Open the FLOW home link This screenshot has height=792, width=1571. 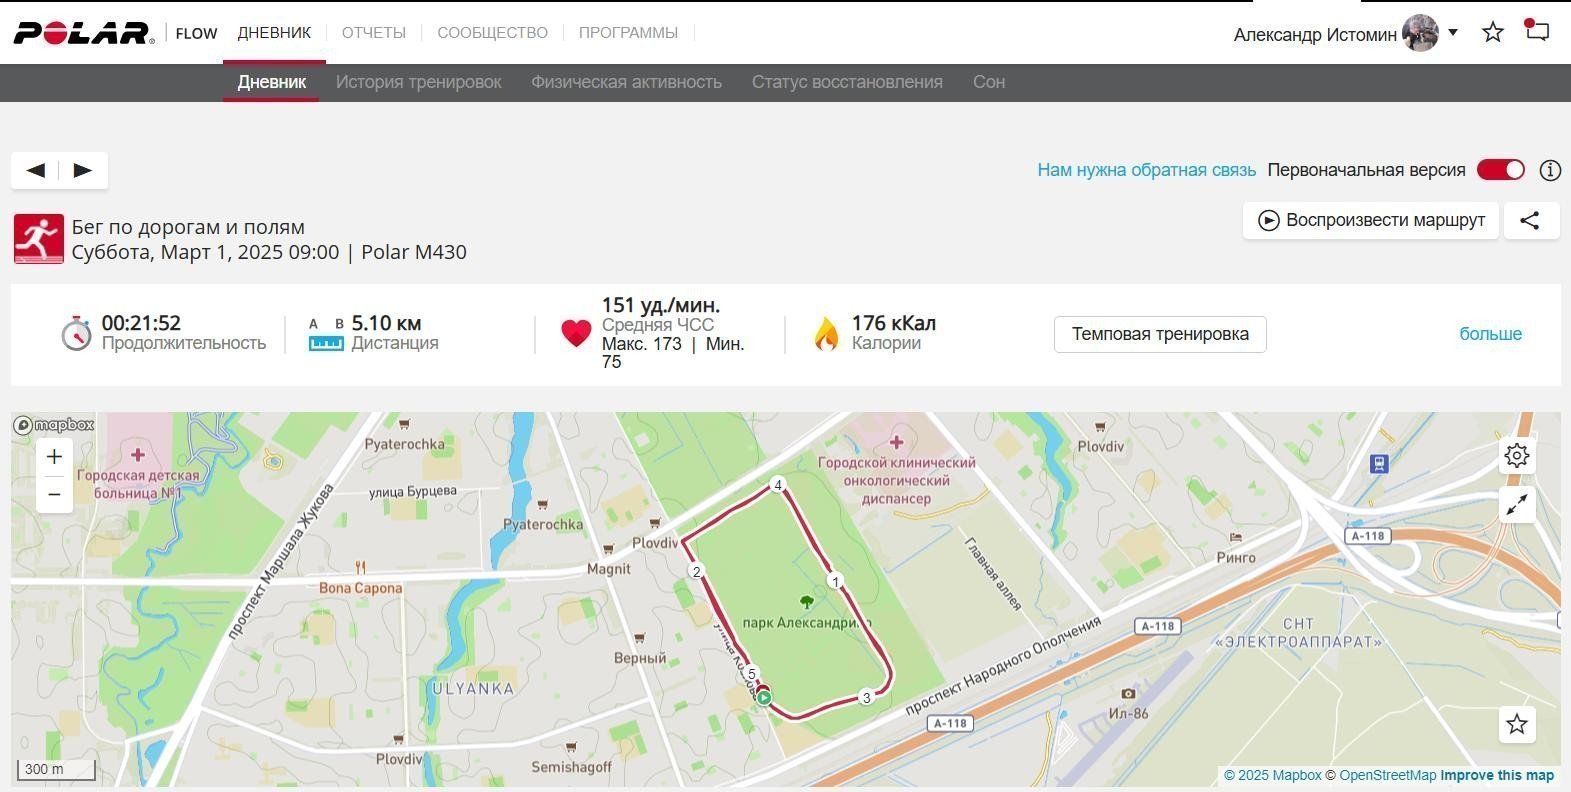[x=196, y=33]
